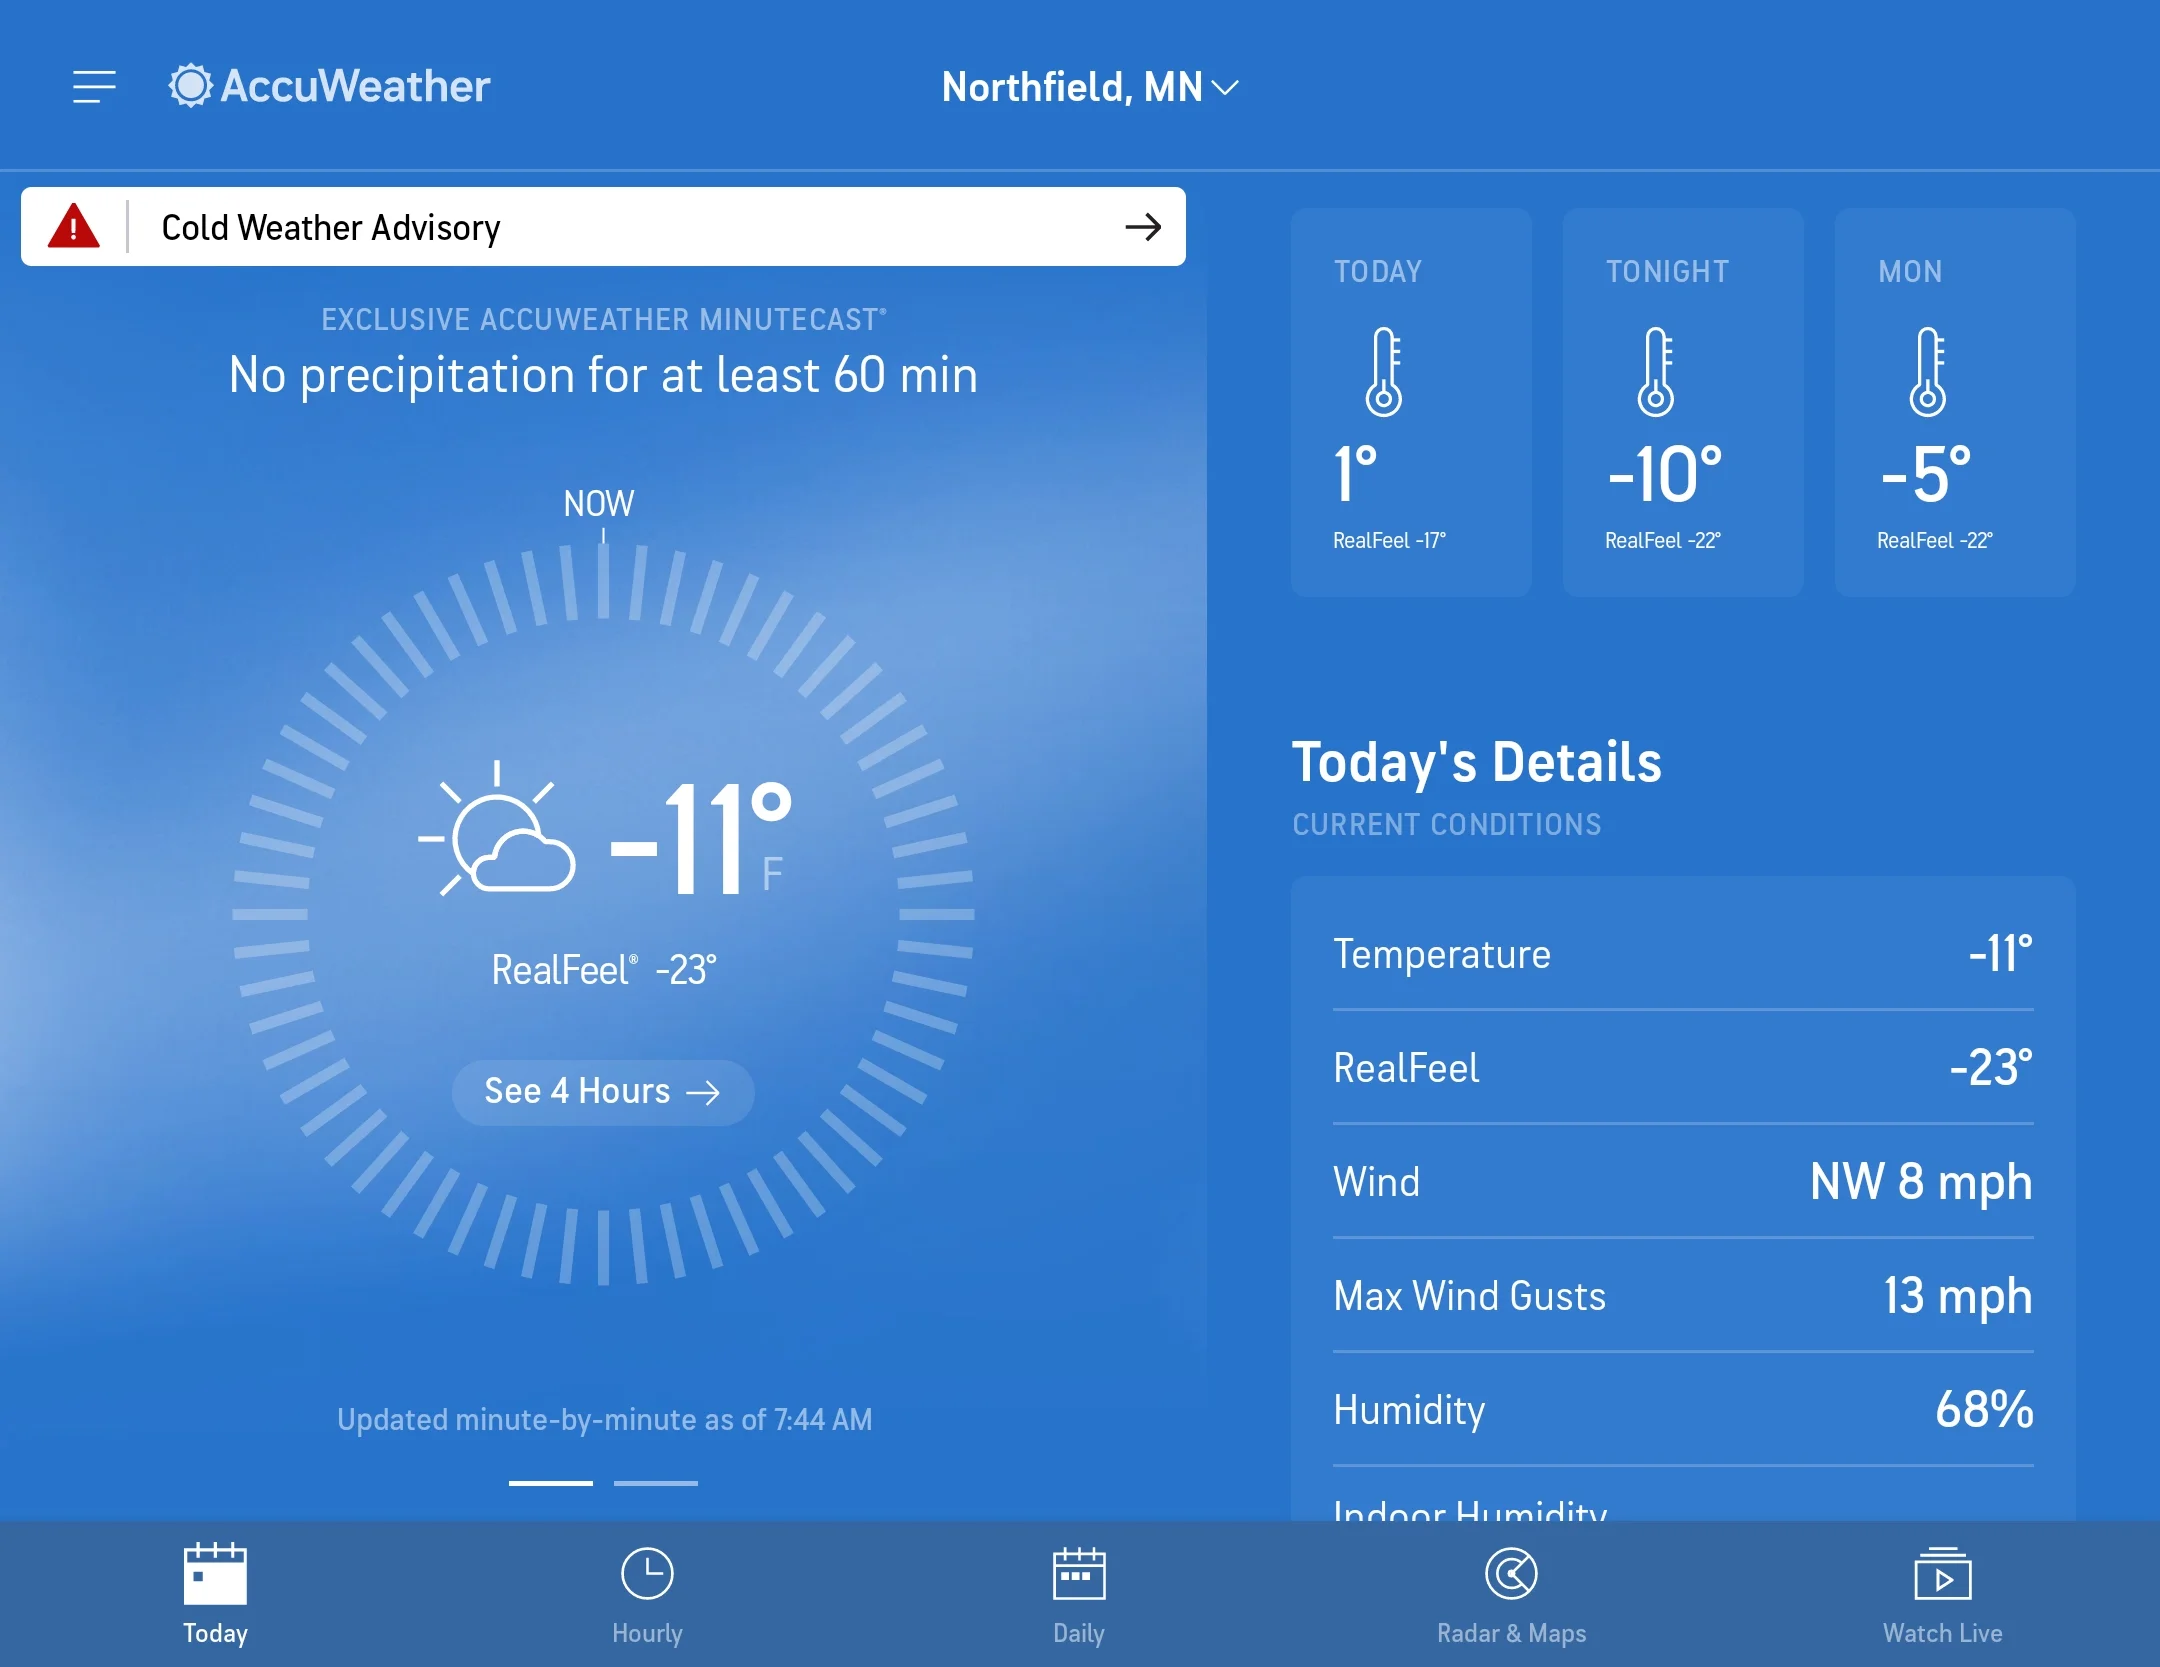The image size is (2160, 1667).
Task: Click the Humidity 68% row
Action: 1683,1410
